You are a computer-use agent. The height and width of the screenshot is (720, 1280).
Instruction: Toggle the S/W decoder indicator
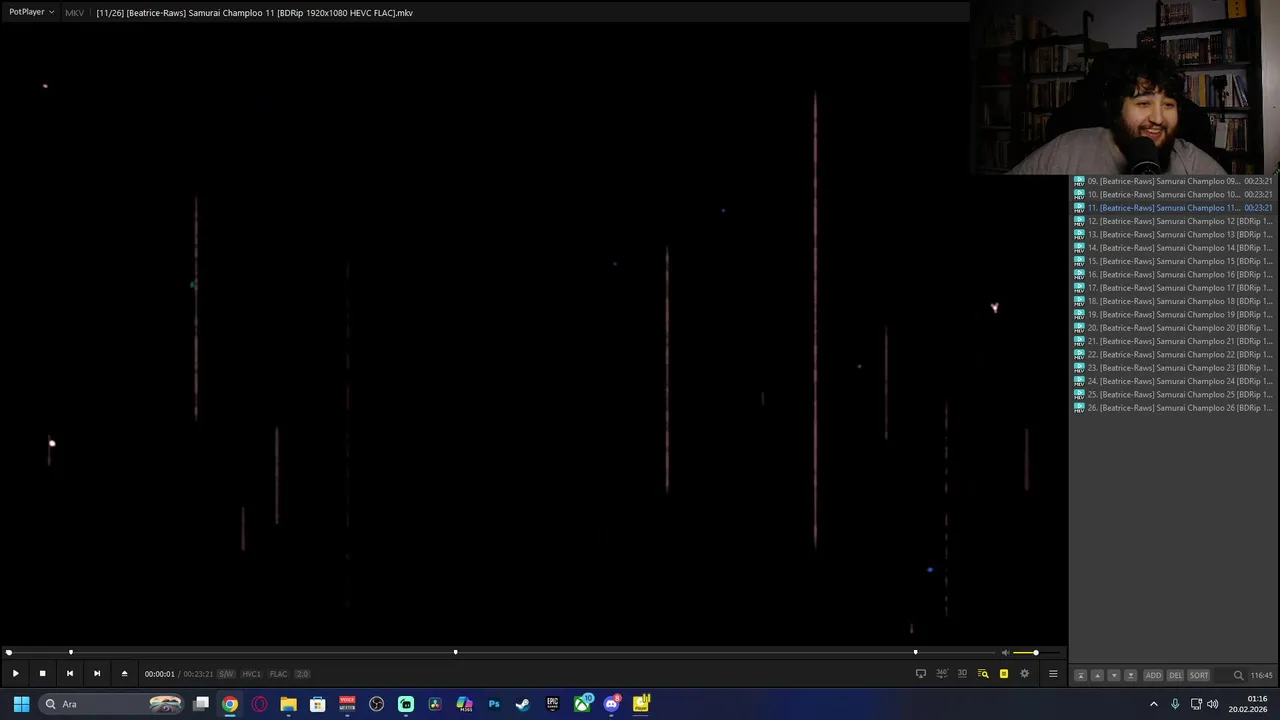point(226,674)
